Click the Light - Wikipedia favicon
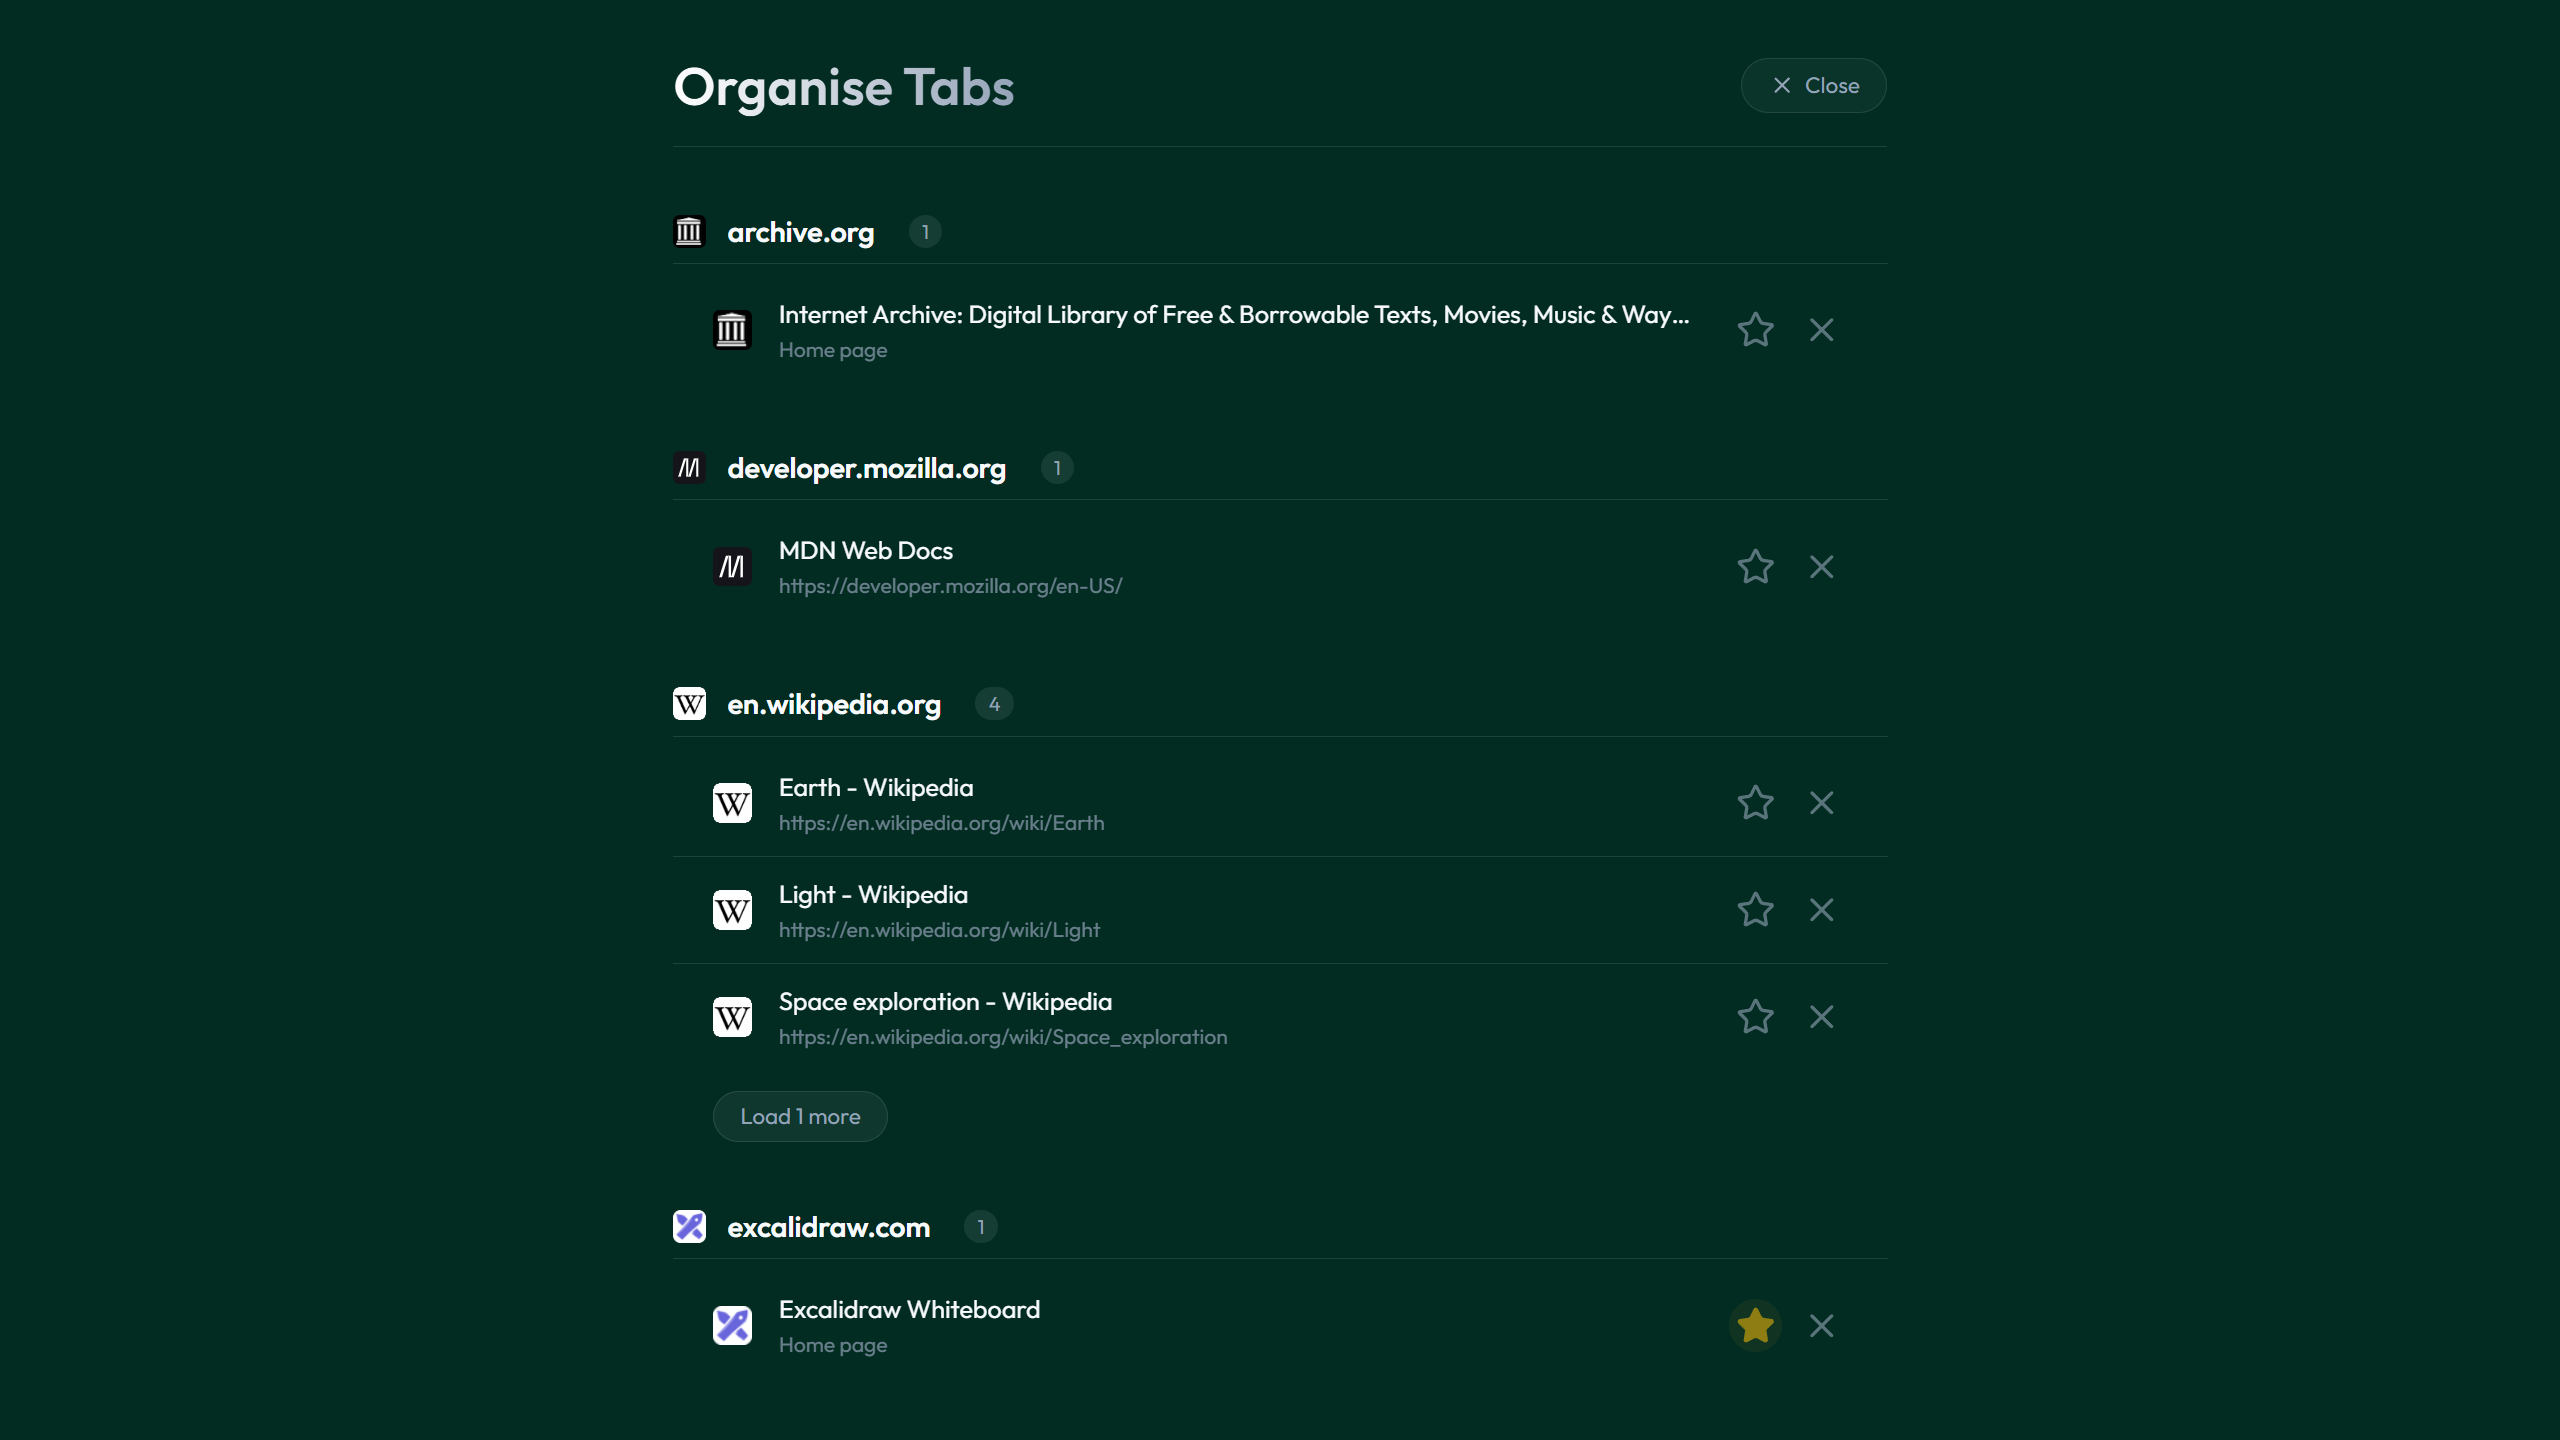 [x=732, y=909]
